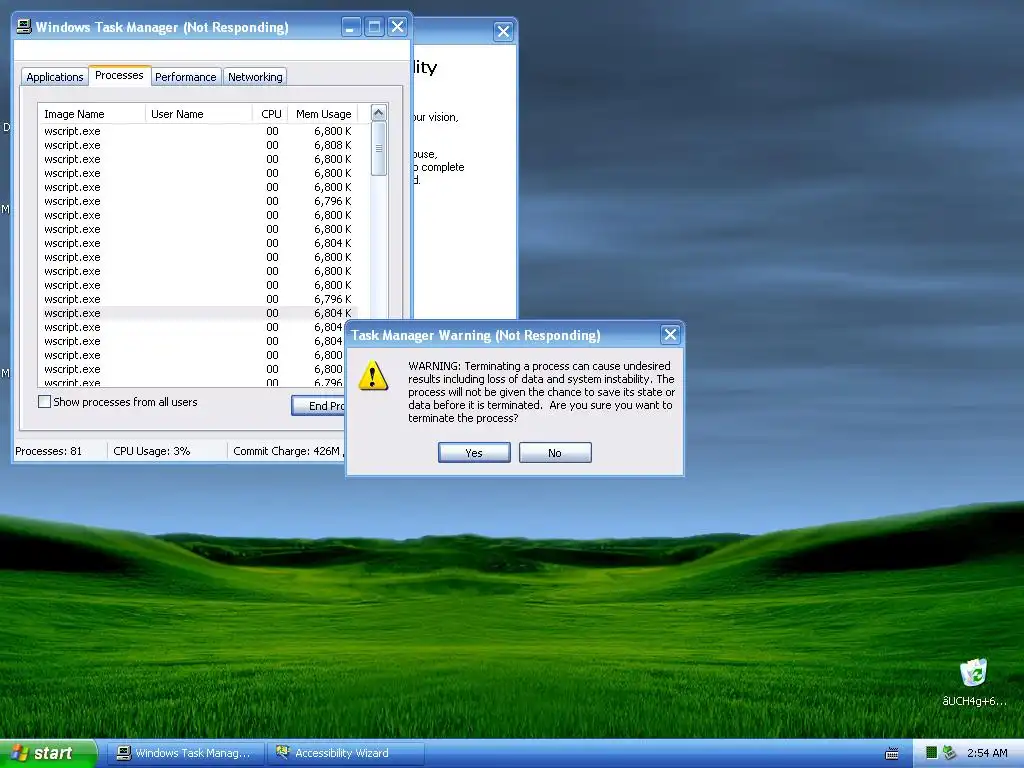Click the warning message text in dialog
The height and width of the screenshot is (768, 1024).
[x=541, y=392]
